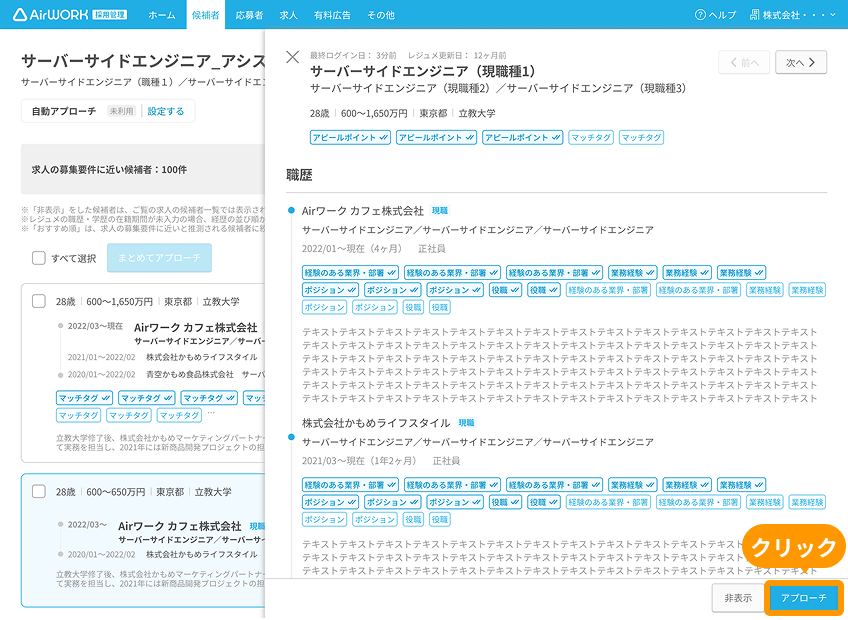This screenshot has width=848, height=620.
Task: Check the すべて選択 checkbox
Action: tap(39, 258)
